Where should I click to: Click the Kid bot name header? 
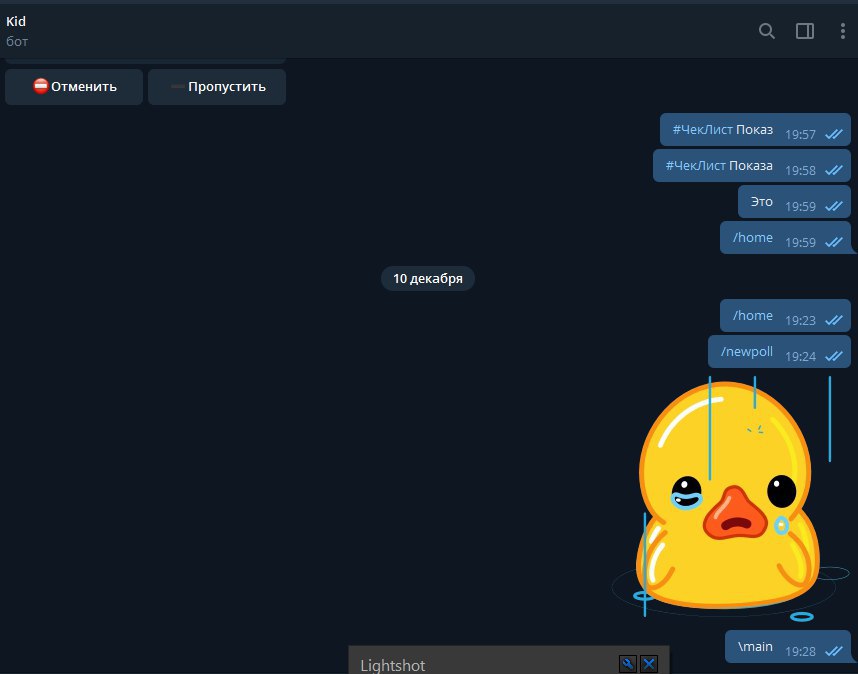(16, 21)
